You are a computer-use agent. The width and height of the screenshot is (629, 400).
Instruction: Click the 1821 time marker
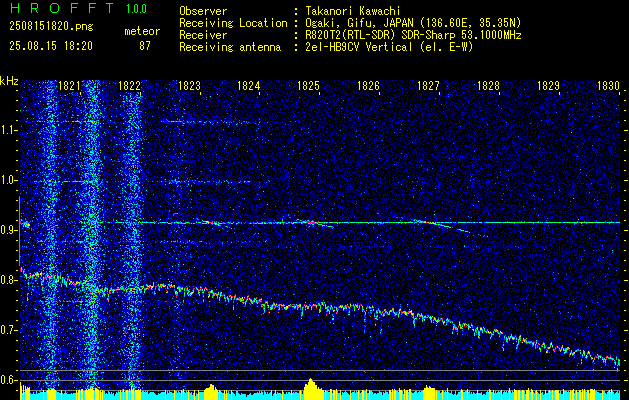click(69, 85)
